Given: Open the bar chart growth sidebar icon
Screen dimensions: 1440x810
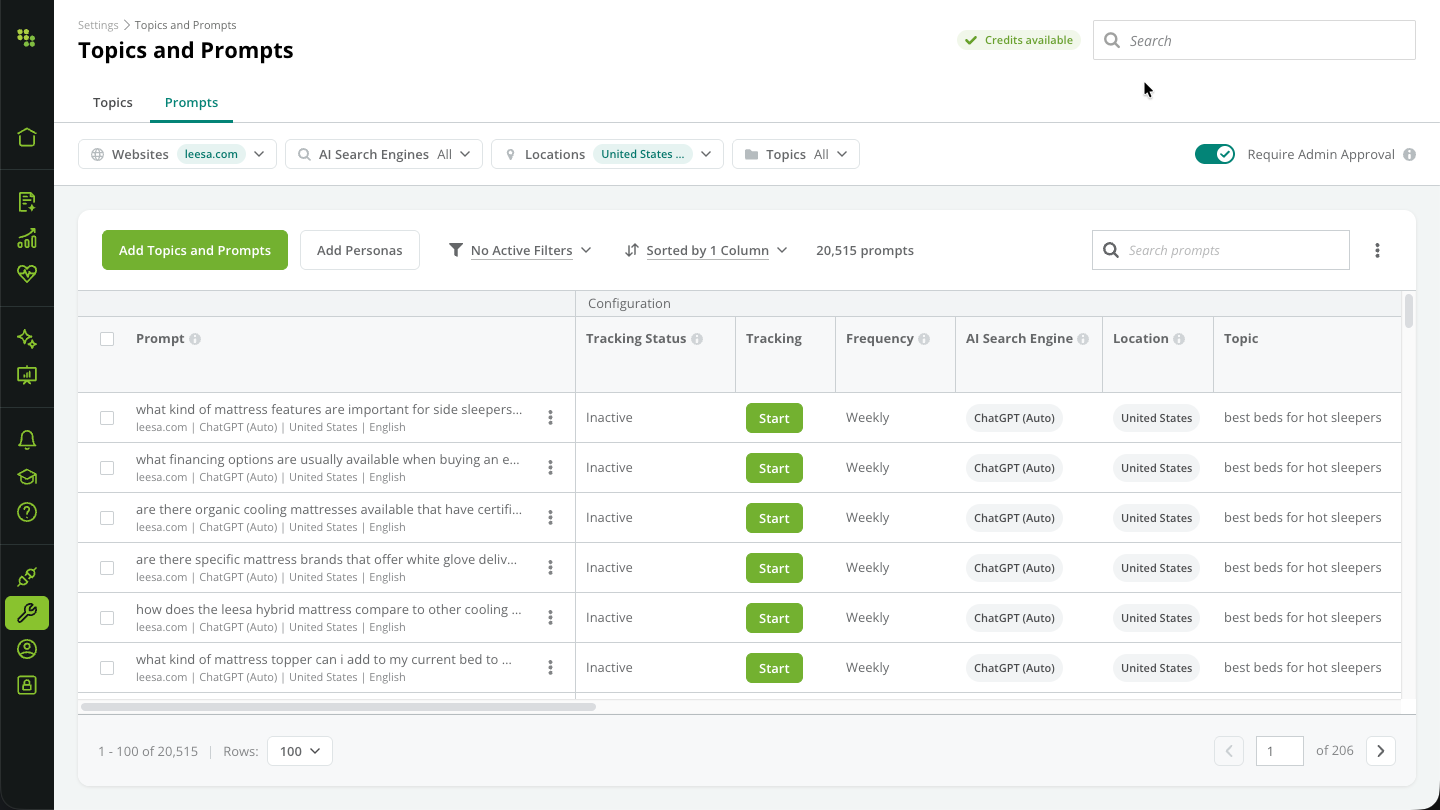Looking at the screenshot, I should point(27,238).
